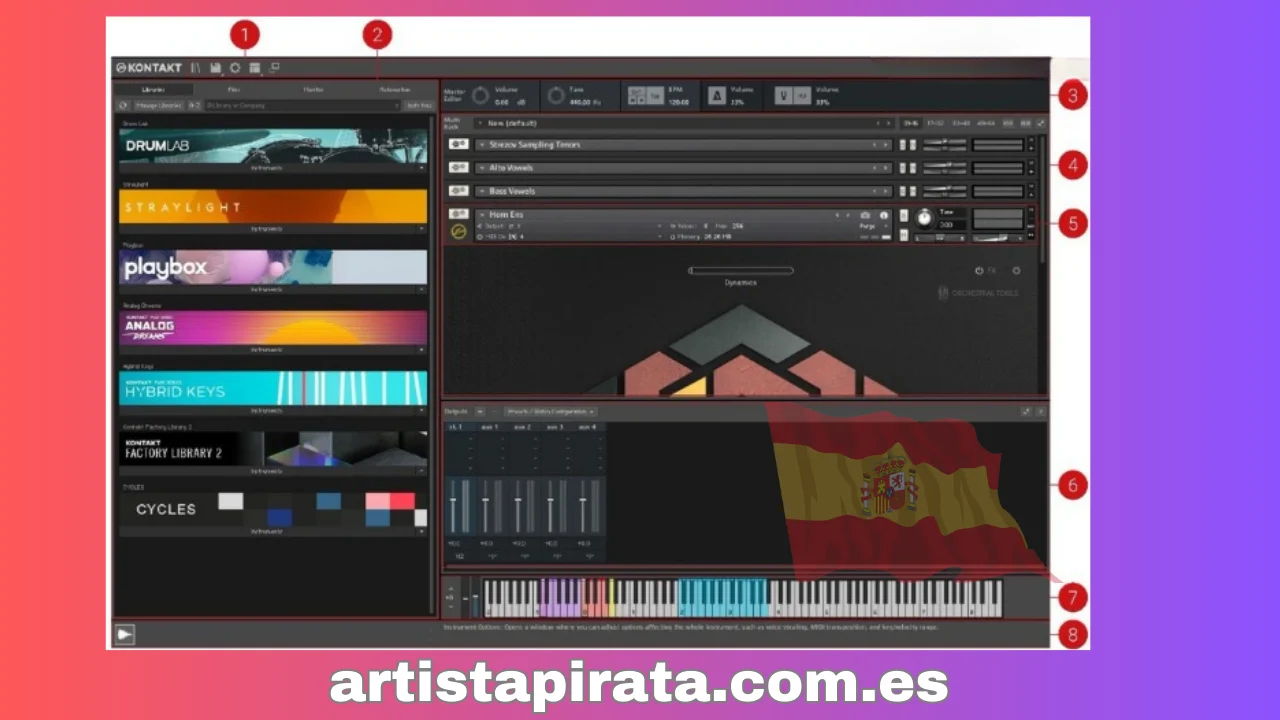Click the info icon in Horn Ens header
The image size is (1280, 720).
pos(884,215)
